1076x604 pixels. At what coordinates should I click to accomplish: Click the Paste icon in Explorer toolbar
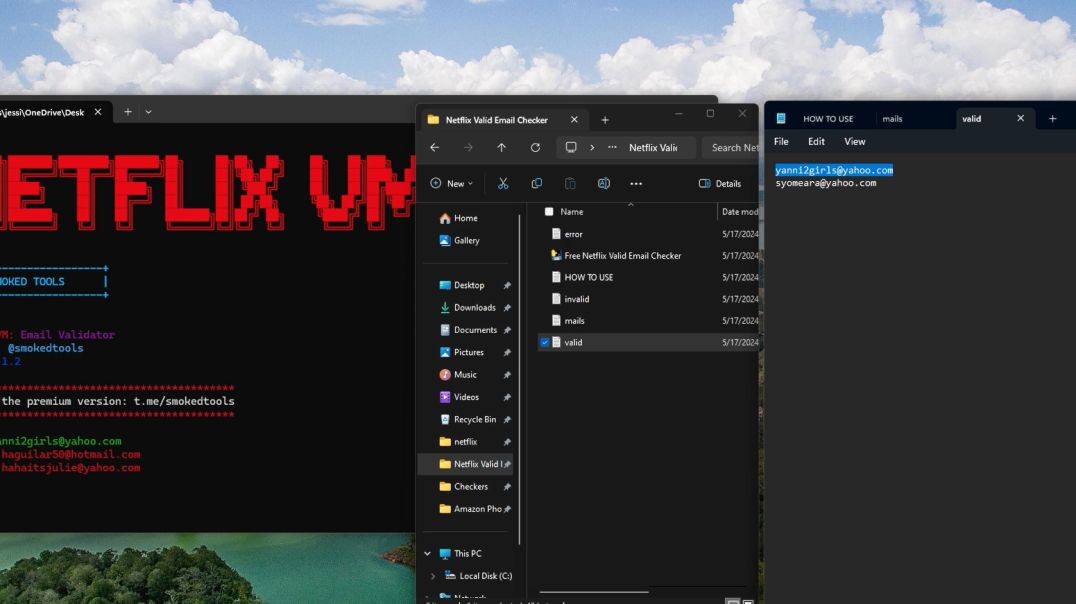(x=570, y=183)
